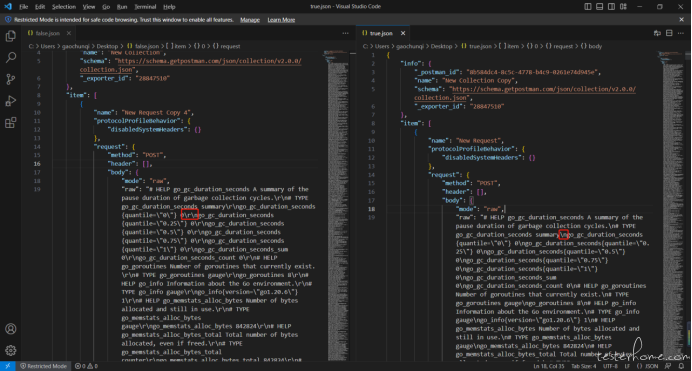Click the "_postman_id" key in true.json
The image size is (692, 371).
(x=438, y=72)
